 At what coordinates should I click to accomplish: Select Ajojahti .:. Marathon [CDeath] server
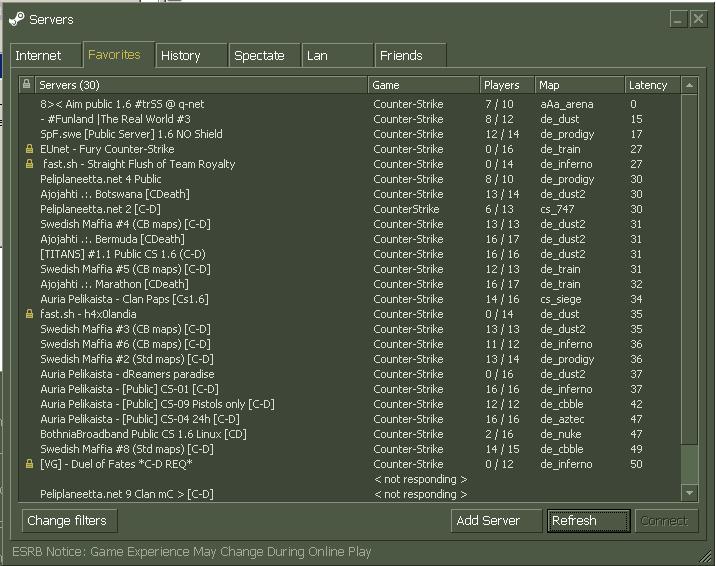click(x=350, y=284)
